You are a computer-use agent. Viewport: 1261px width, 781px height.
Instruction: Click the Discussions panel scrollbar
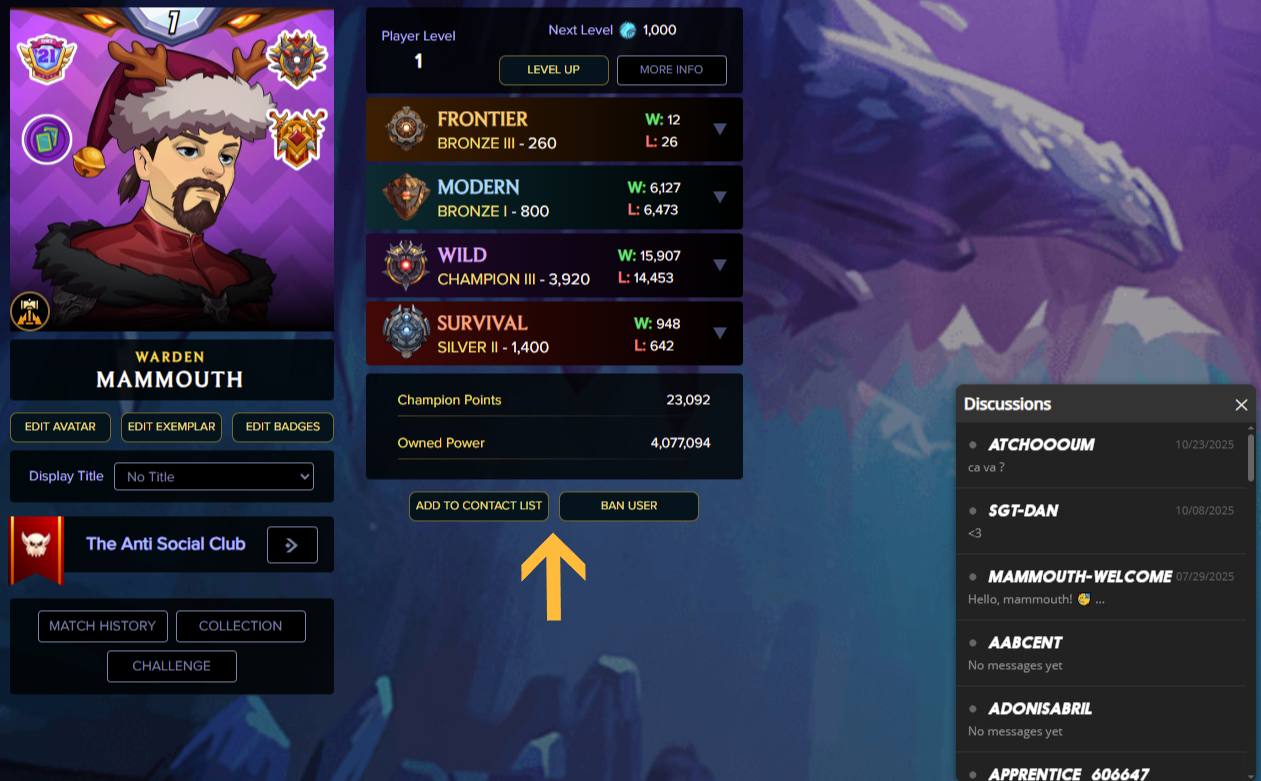pyautogui.click(x=1251, y=457)
